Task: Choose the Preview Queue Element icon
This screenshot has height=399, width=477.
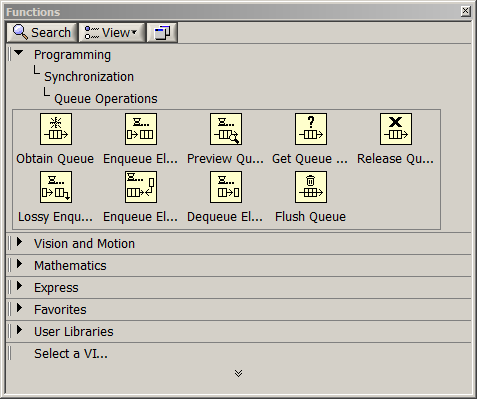Action: pos(226,129)
